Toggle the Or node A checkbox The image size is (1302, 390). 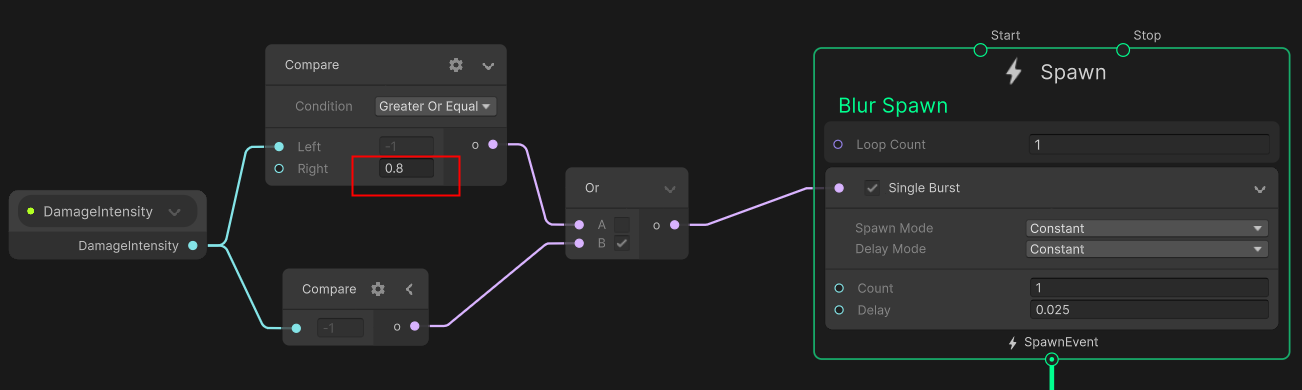(x=622, y=225)
